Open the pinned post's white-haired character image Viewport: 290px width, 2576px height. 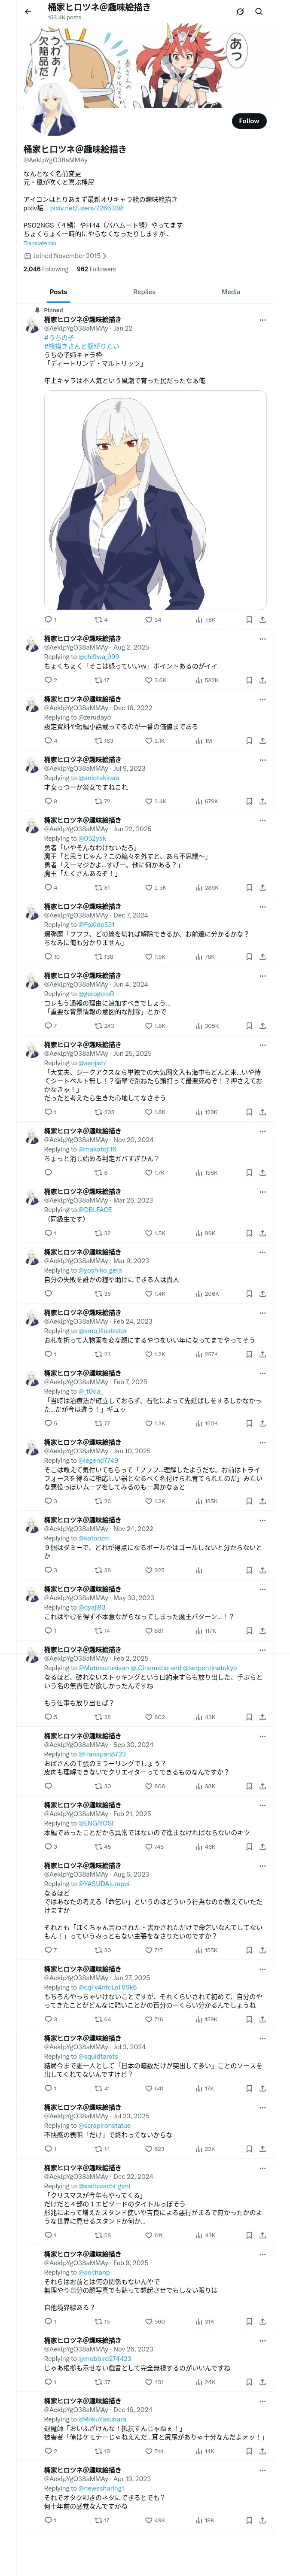point(155,500)
